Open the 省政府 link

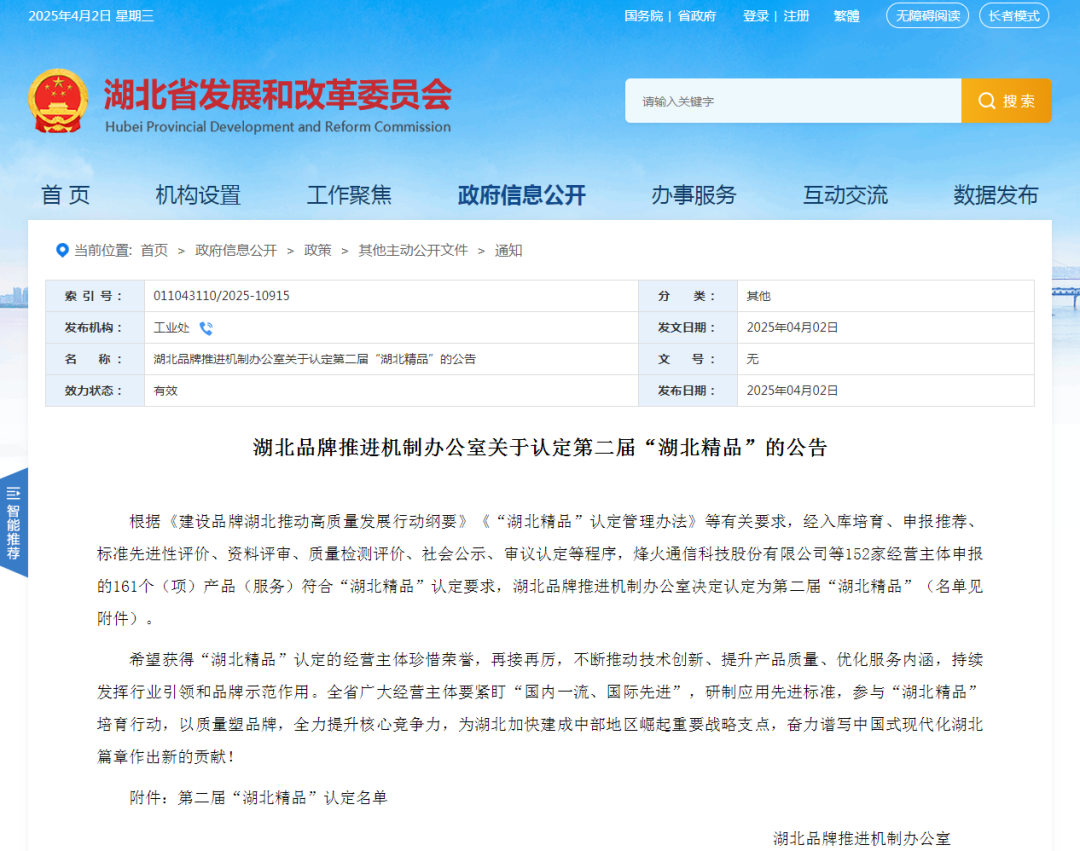pyautogui.click(x=697, y=16)
